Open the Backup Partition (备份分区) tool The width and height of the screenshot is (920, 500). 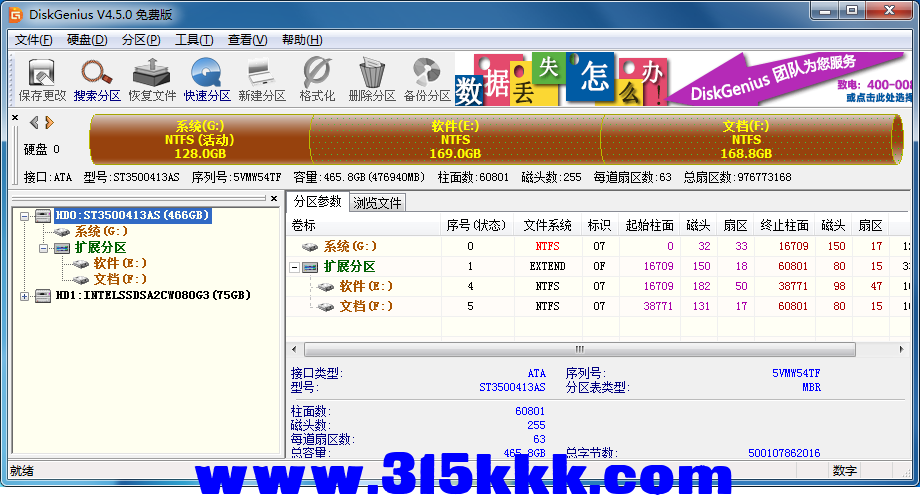(x=427, y=80)
